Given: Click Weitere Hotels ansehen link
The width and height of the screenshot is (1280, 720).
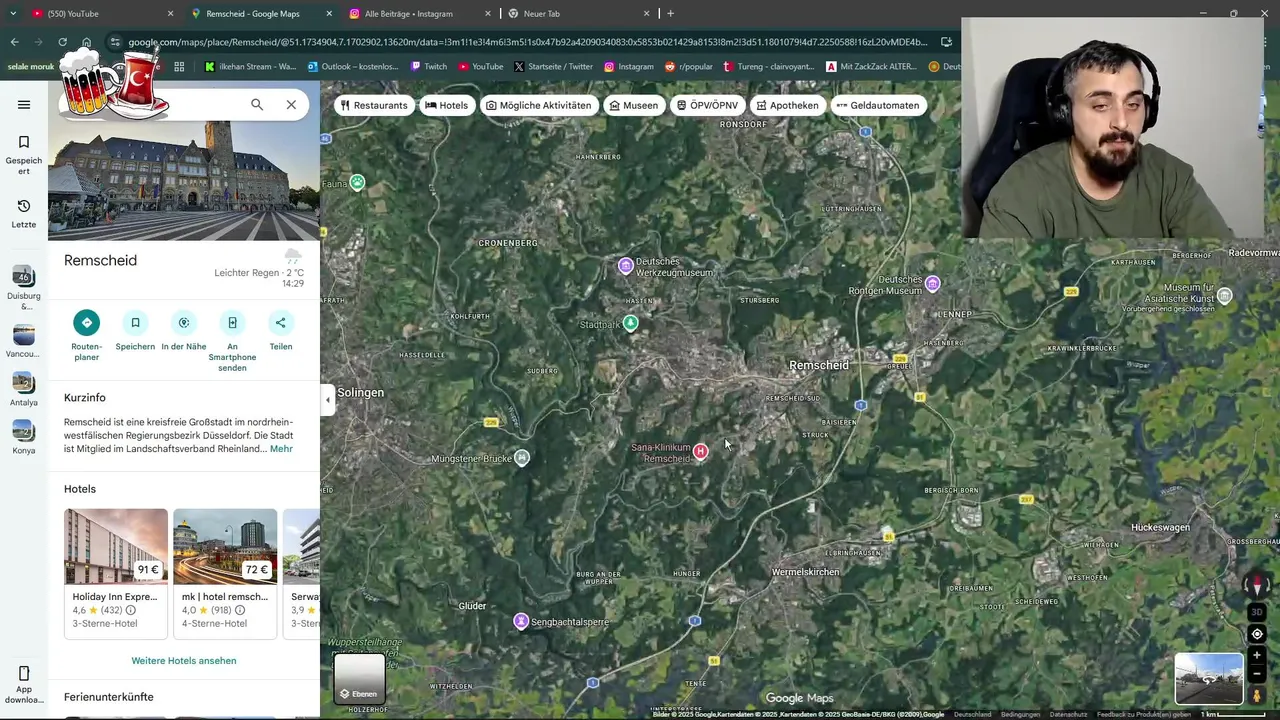Looking at the screenshot, I should tap(184, 661).
